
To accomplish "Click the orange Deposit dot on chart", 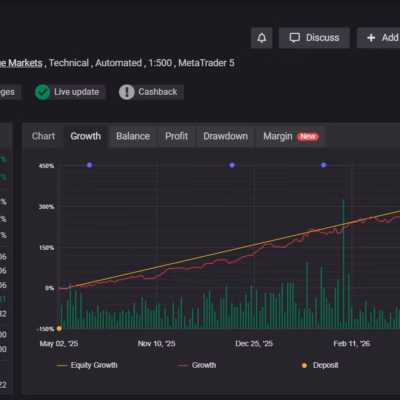I will click(59, 328).
